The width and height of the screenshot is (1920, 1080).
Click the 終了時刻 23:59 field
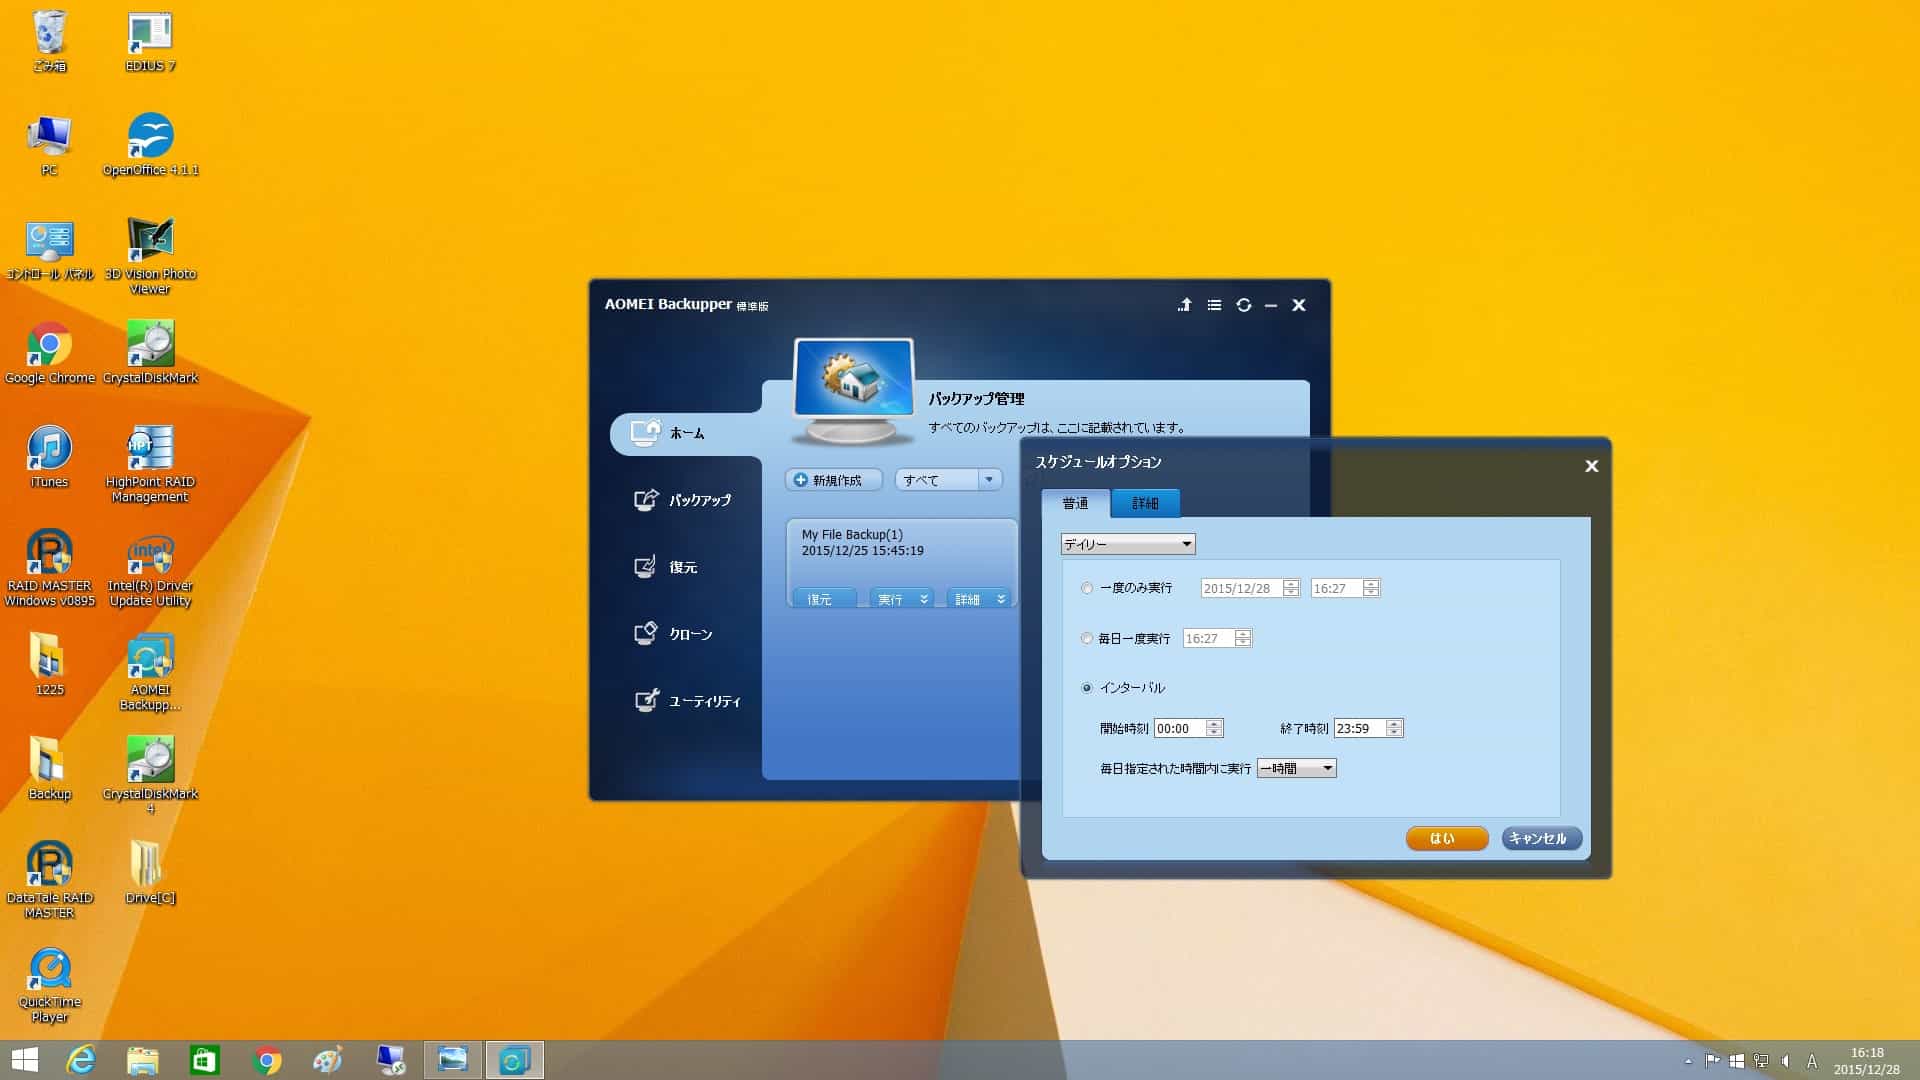[1360, 728]
